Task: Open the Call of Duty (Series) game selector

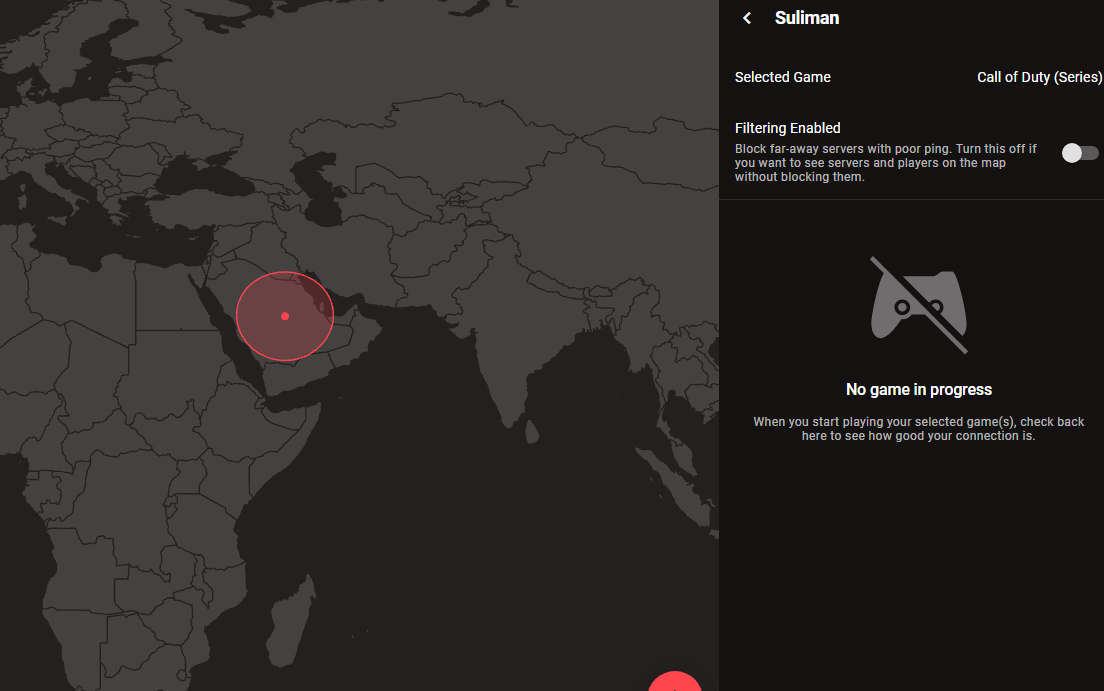Action: pyautogui.click(x=1039, y=77)
